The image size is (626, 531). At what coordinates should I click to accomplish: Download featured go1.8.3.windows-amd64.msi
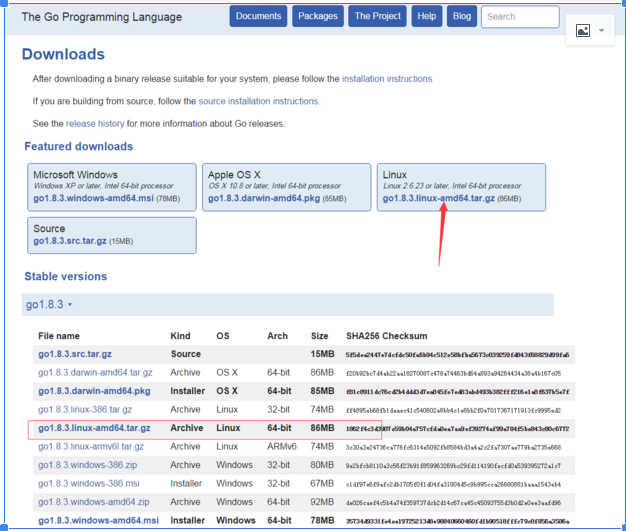(x=93, y=199)
